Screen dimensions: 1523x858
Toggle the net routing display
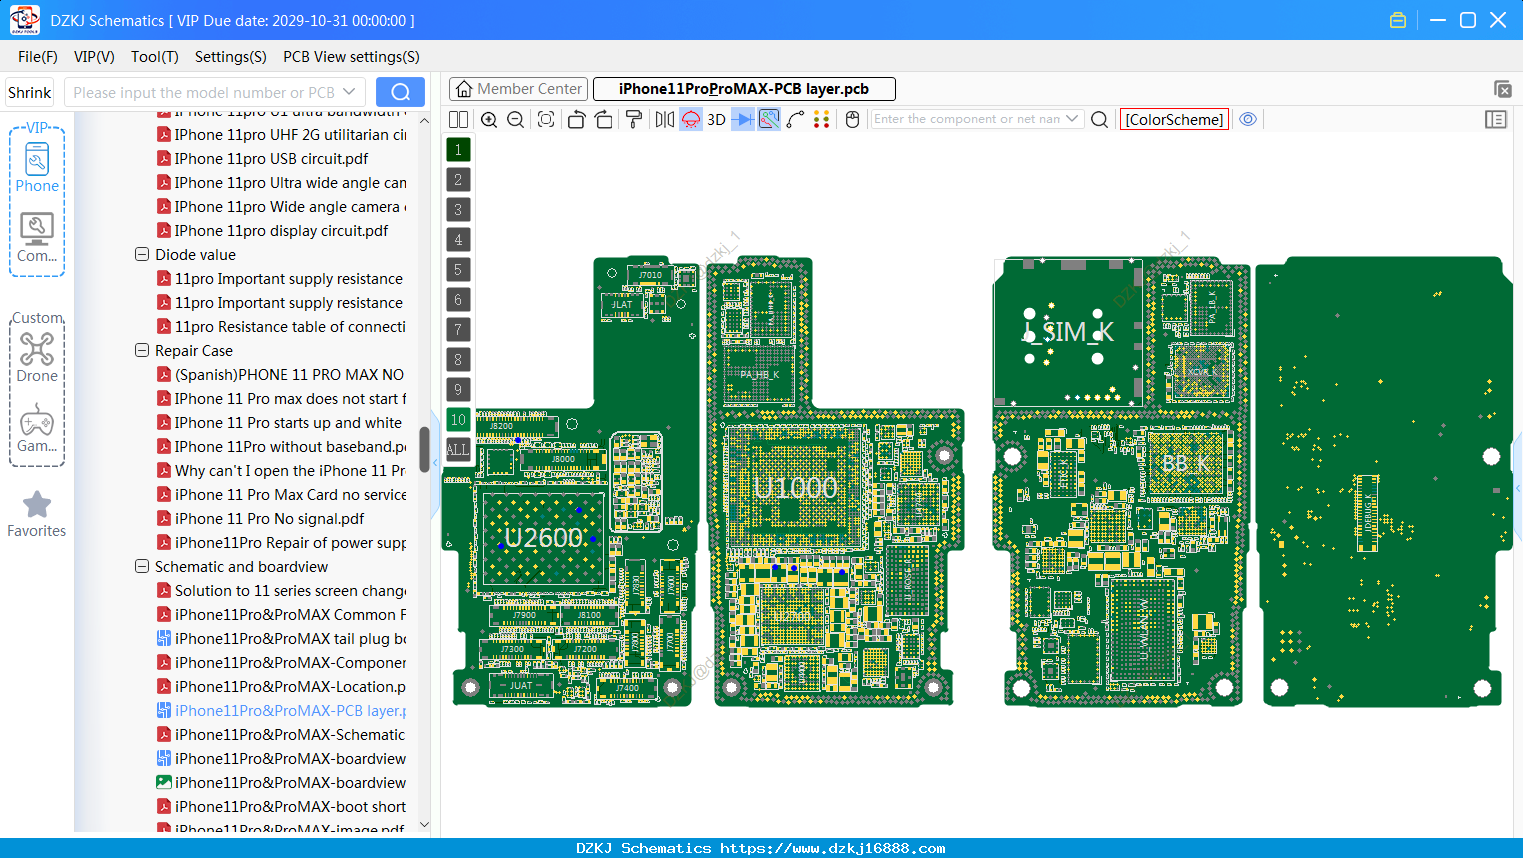(x=769, y=119)
